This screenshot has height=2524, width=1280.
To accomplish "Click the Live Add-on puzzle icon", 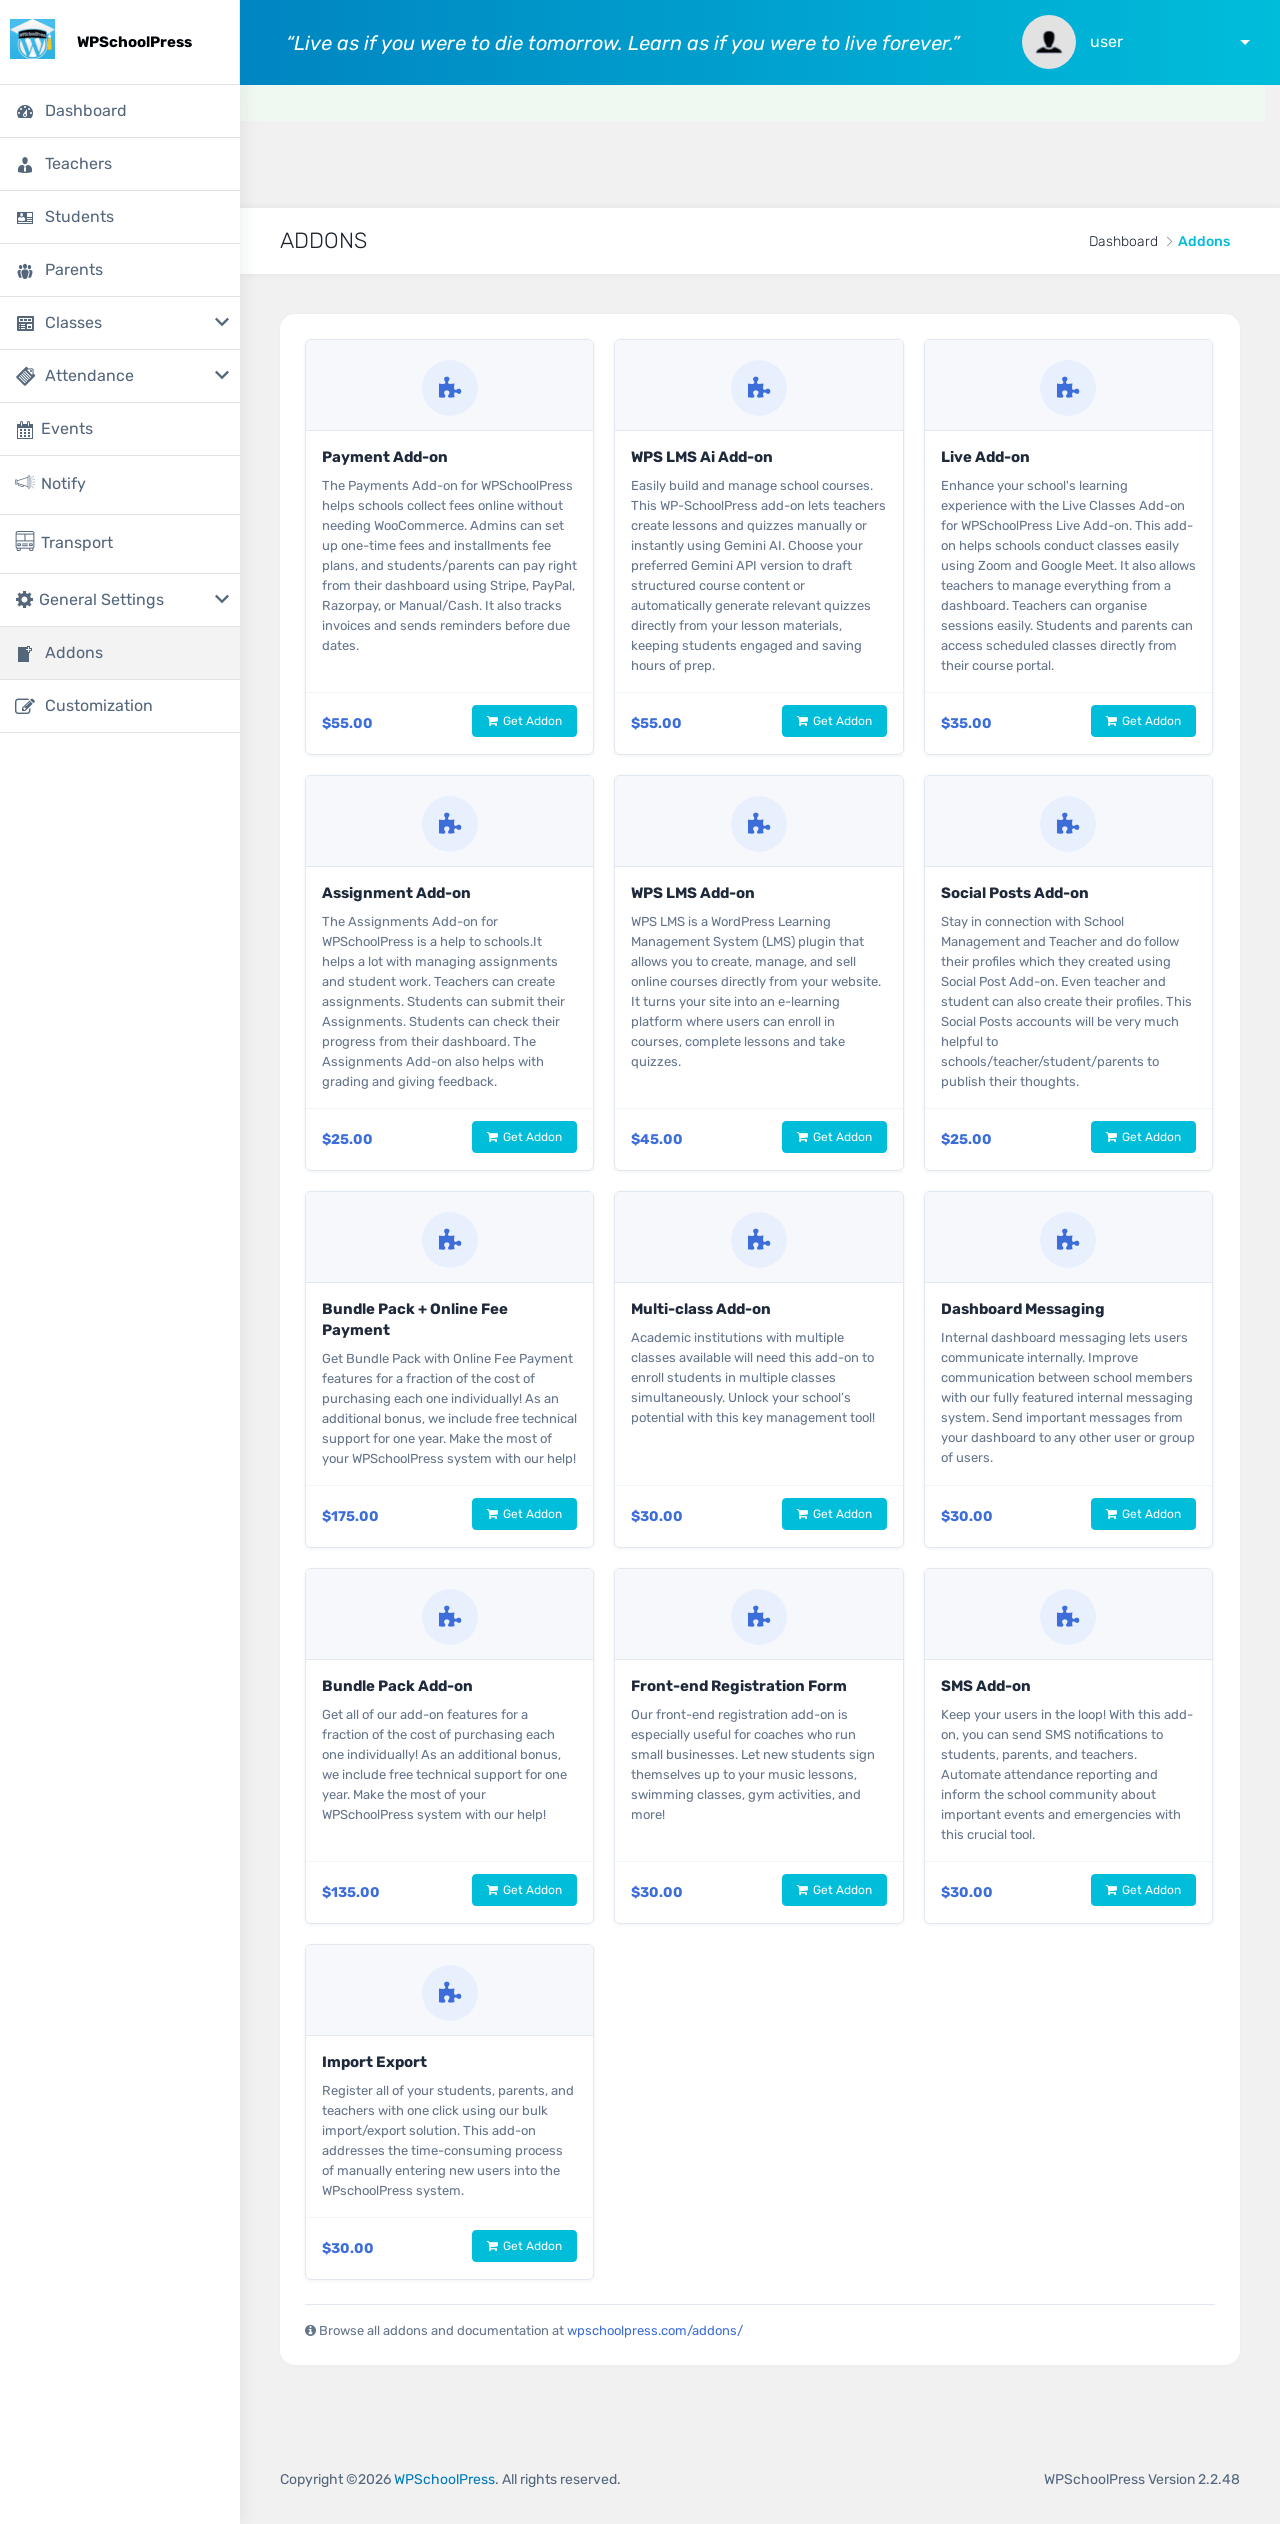I will (1068, 388).
